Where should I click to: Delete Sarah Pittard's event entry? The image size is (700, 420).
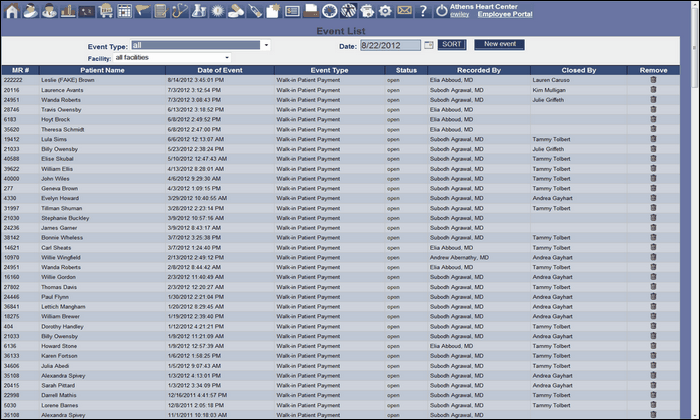(x=653, y=385)
